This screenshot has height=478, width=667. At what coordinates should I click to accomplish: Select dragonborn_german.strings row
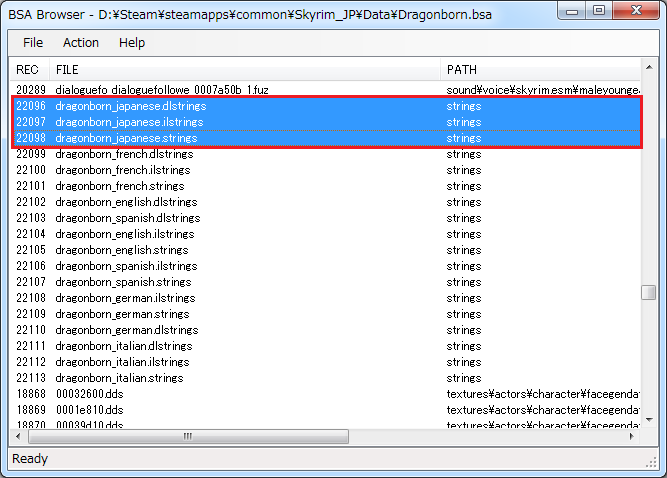tap(325, 314)
